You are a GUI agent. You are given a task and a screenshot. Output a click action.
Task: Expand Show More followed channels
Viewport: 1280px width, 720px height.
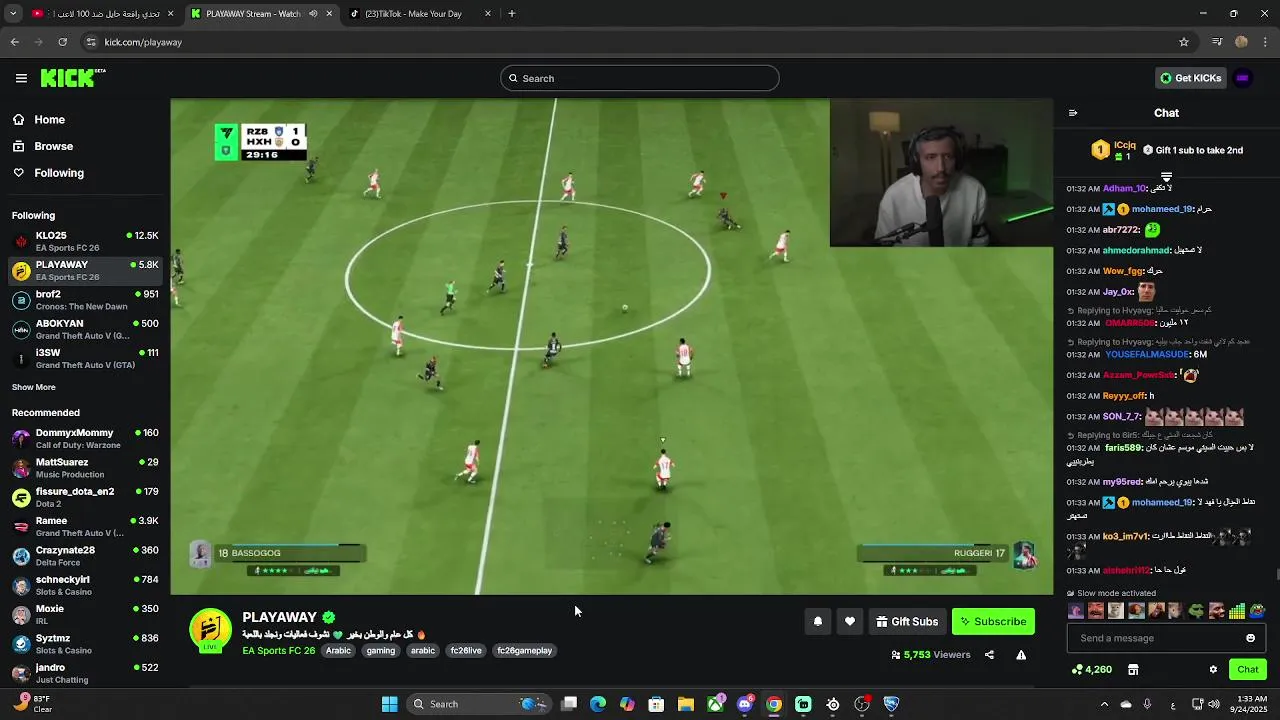(34, 387)
